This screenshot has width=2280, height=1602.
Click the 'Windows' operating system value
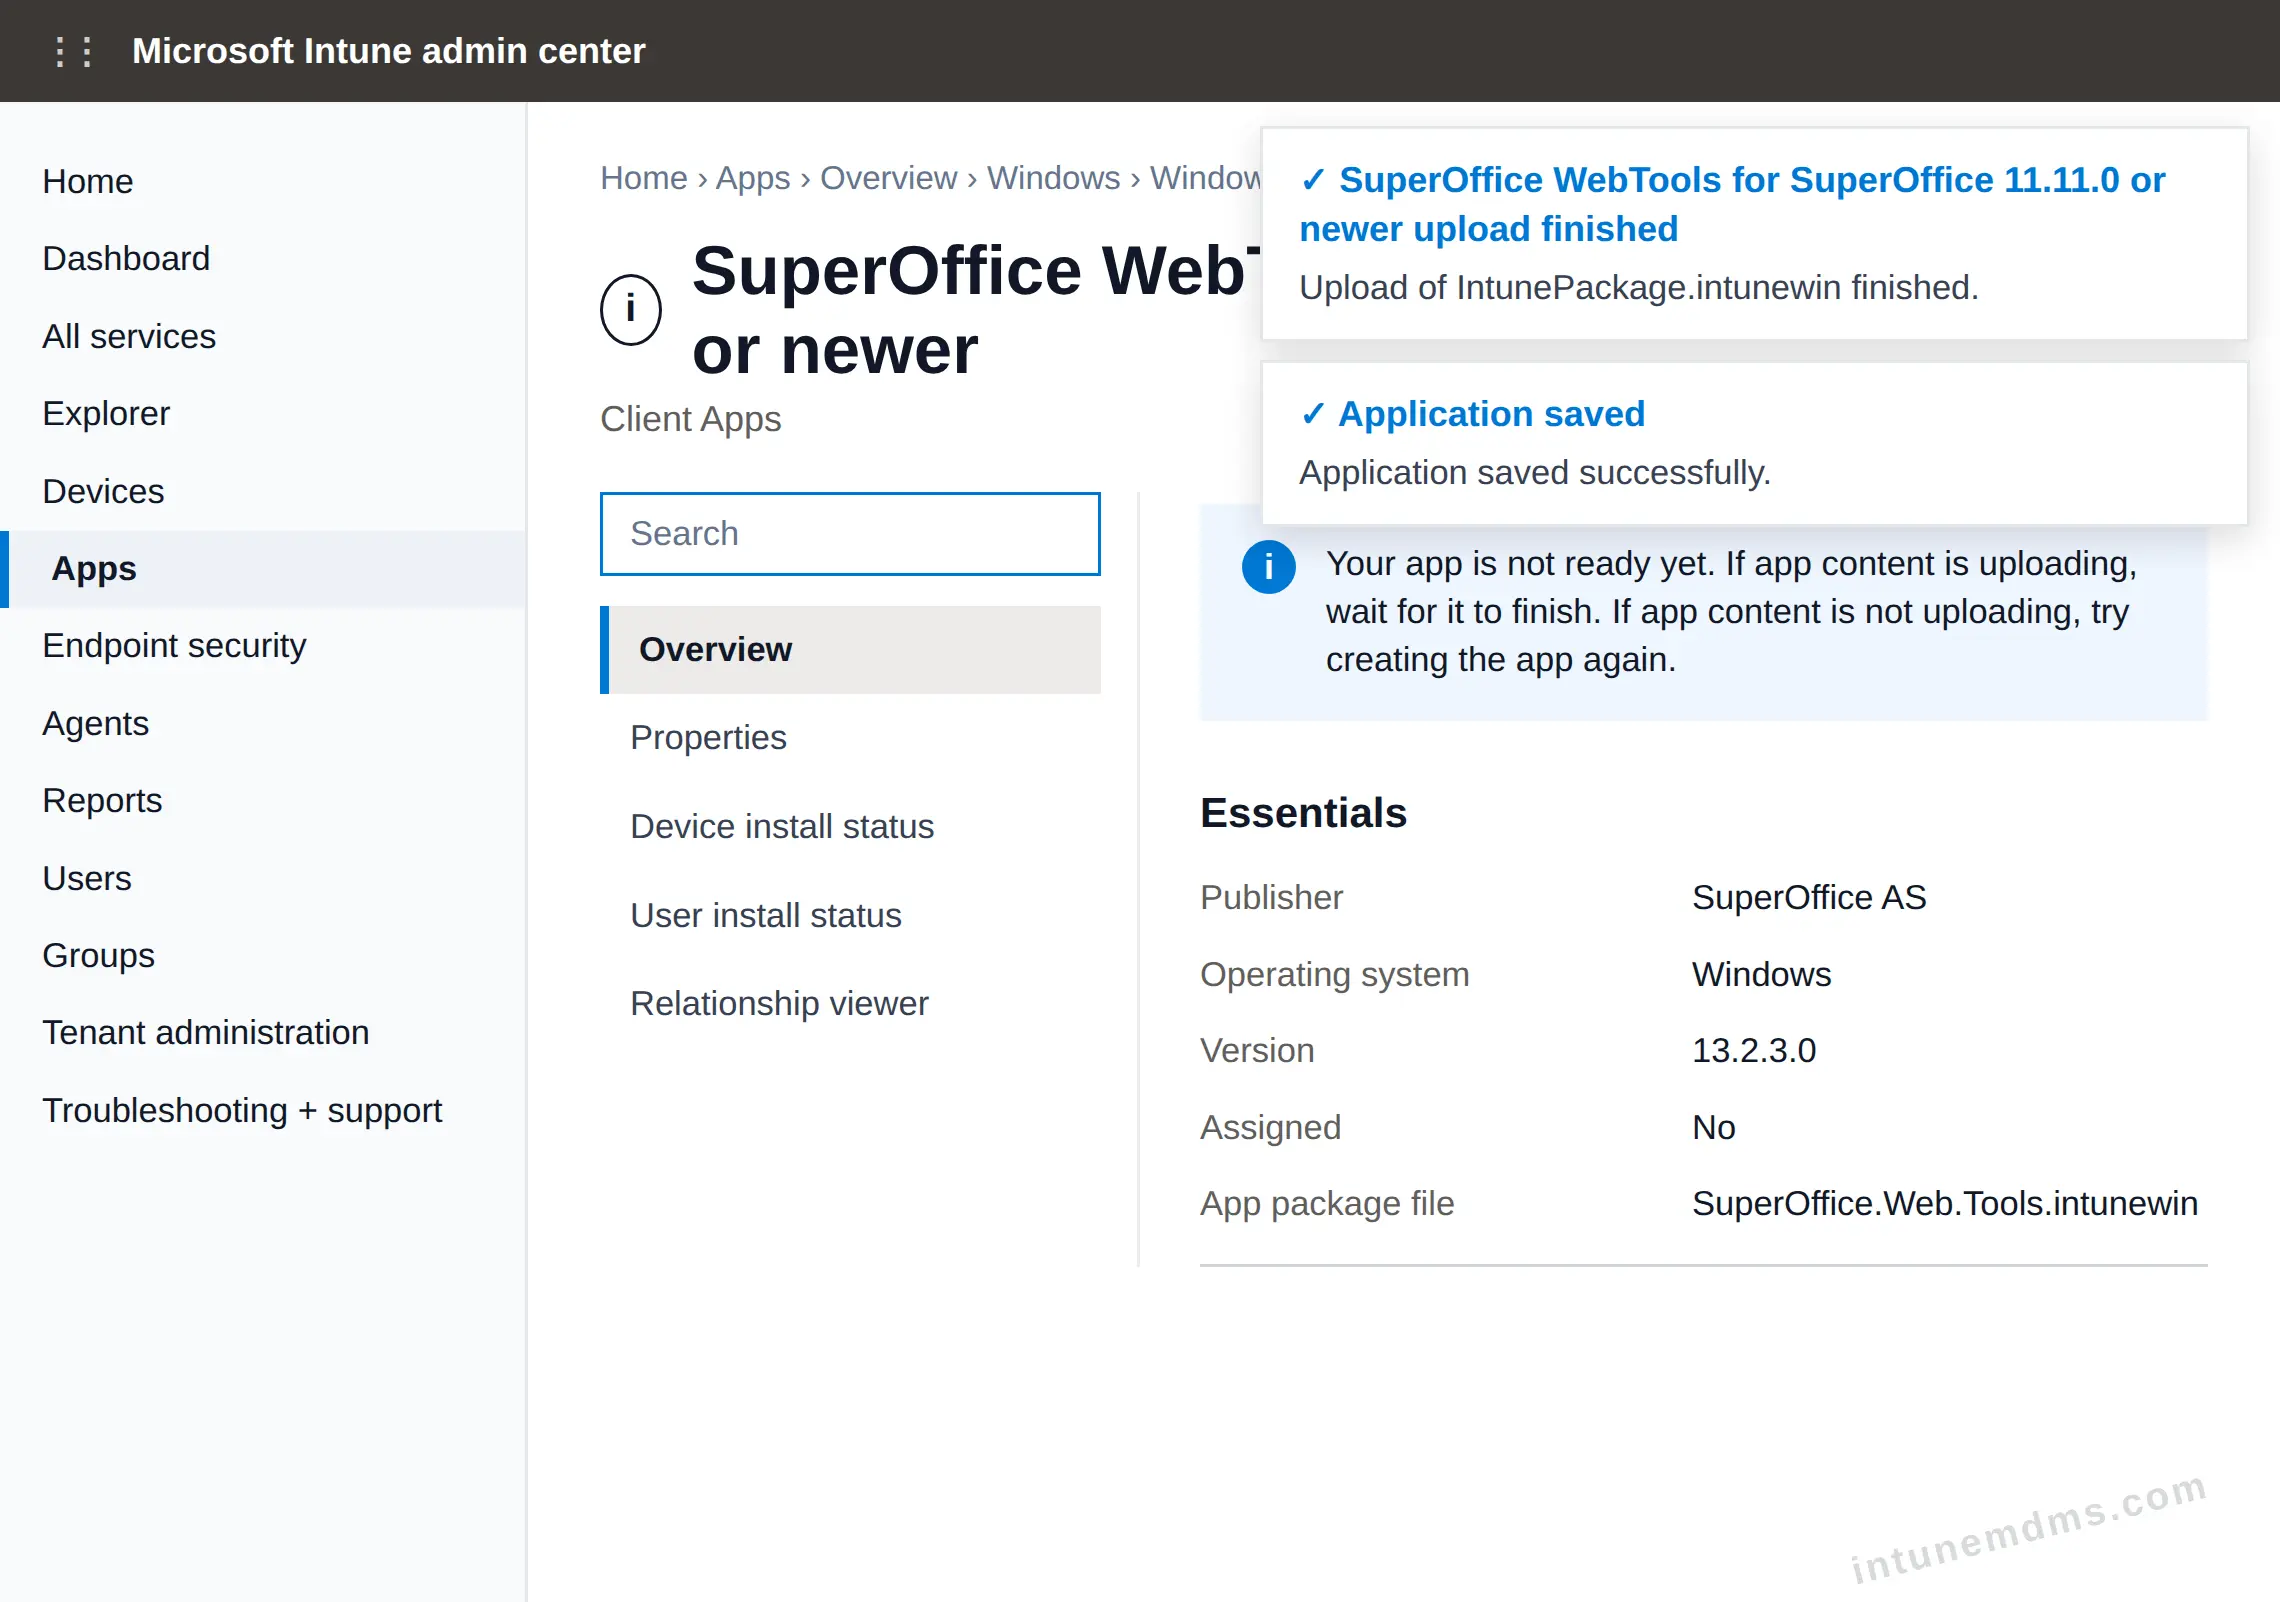click(x=1761, y=974)
